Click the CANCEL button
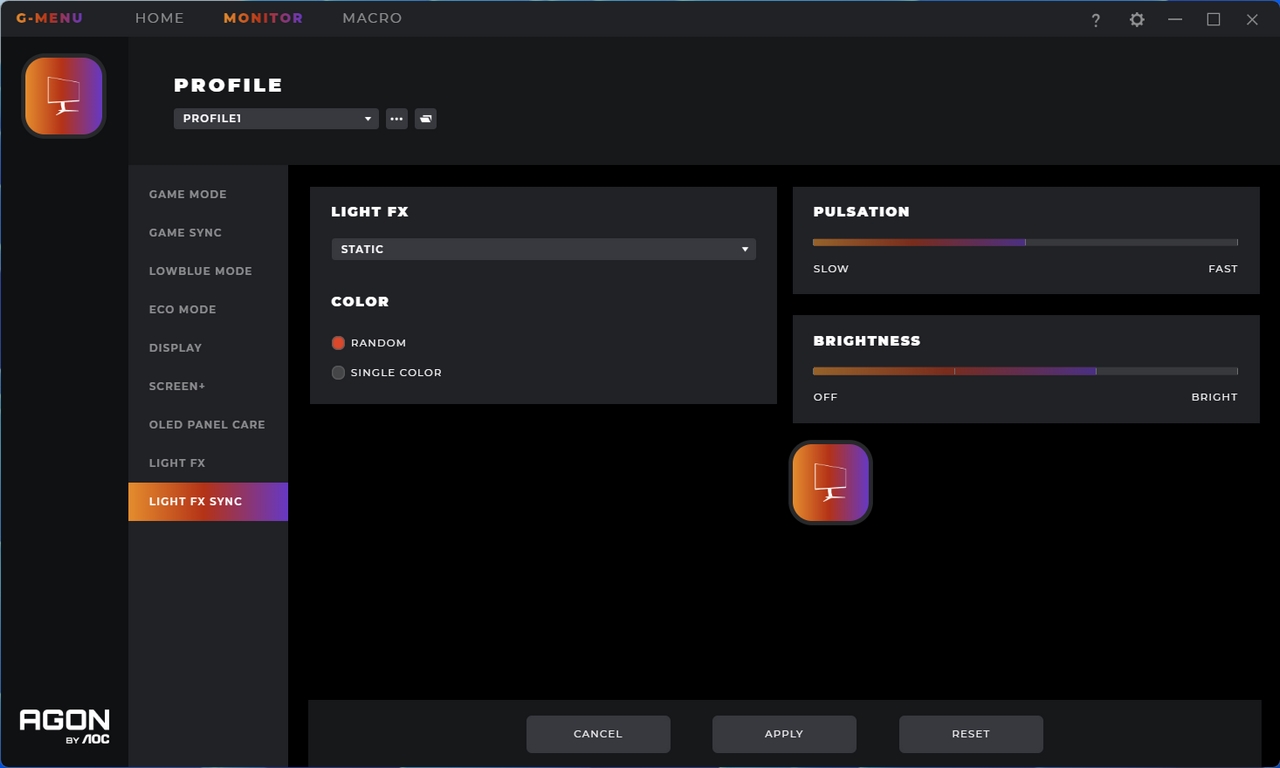 click(x=598, y=734)
